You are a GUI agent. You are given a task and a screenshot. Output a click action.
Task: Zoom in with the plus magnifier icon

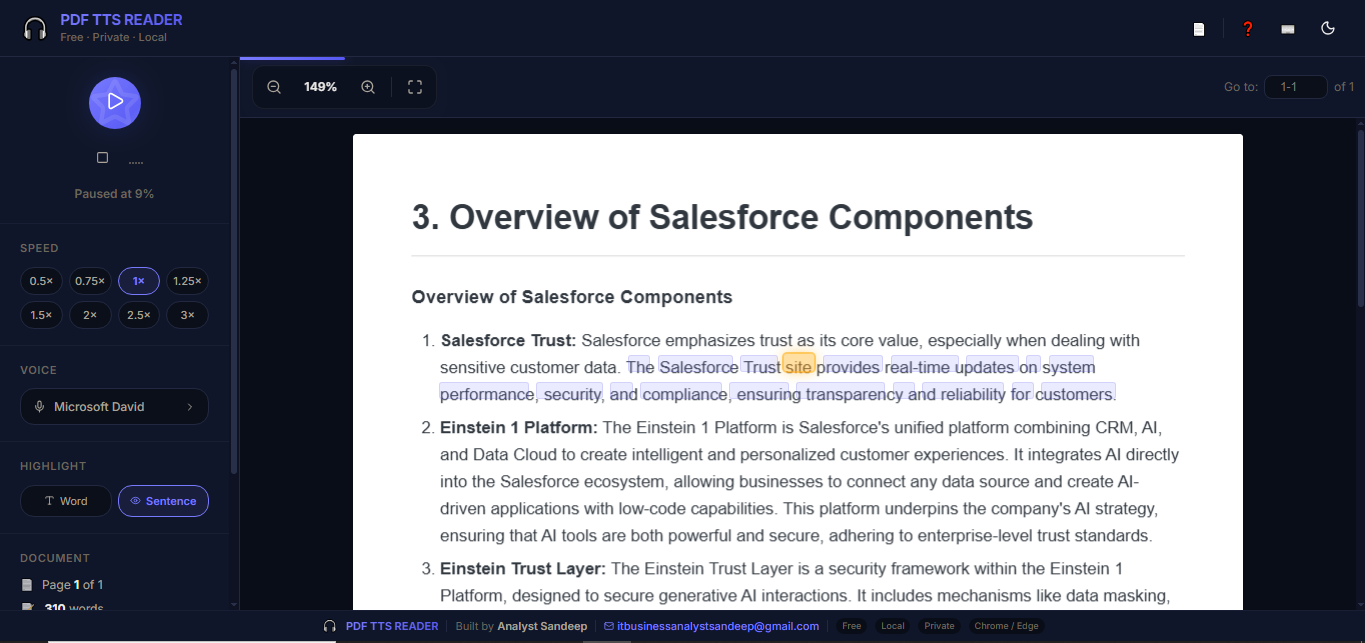click(x=368, y=87)
